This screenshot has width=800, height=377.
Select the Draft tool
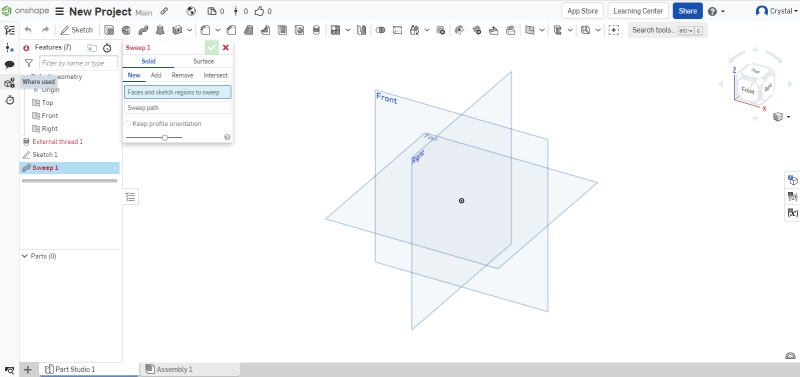tap(248, 30)
